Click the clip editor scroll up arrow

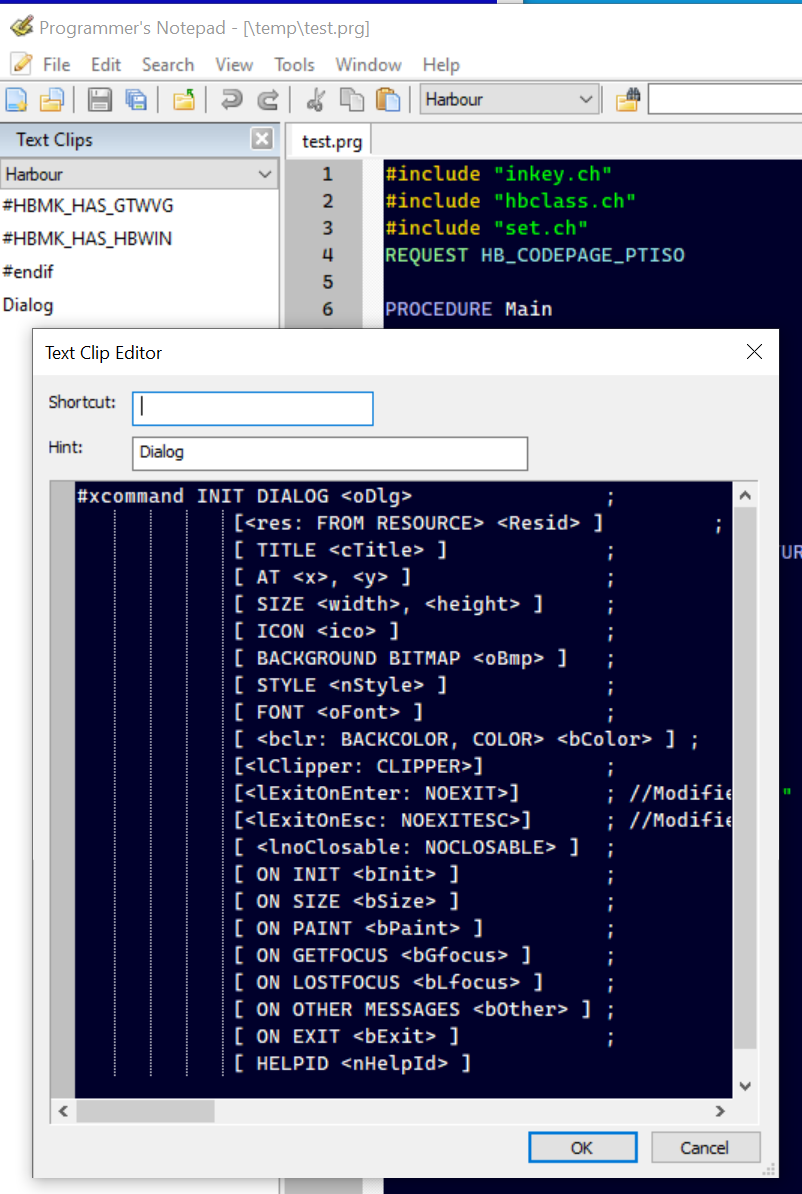[745, 496]
